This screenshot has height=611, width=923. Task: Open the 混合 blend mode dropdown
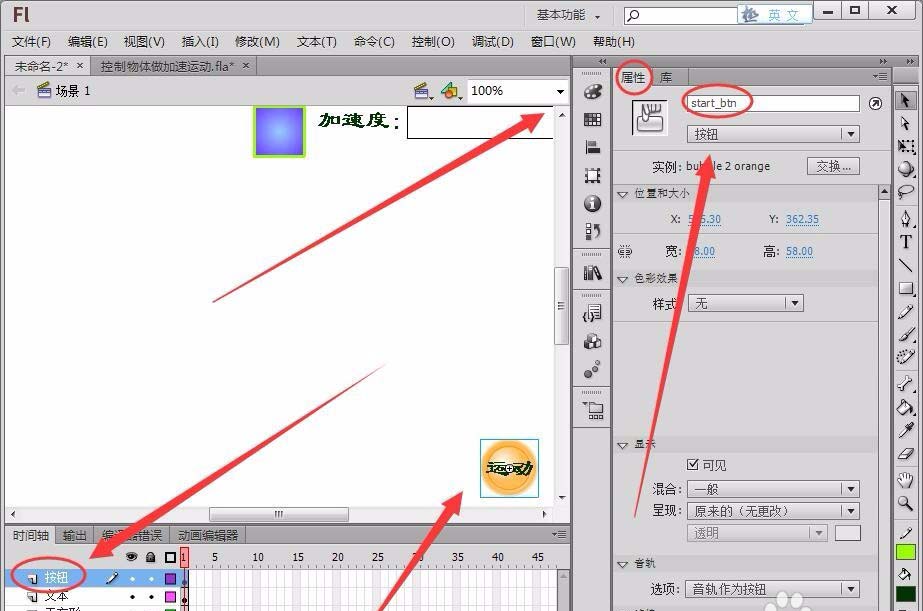click(x=773, y=489)
